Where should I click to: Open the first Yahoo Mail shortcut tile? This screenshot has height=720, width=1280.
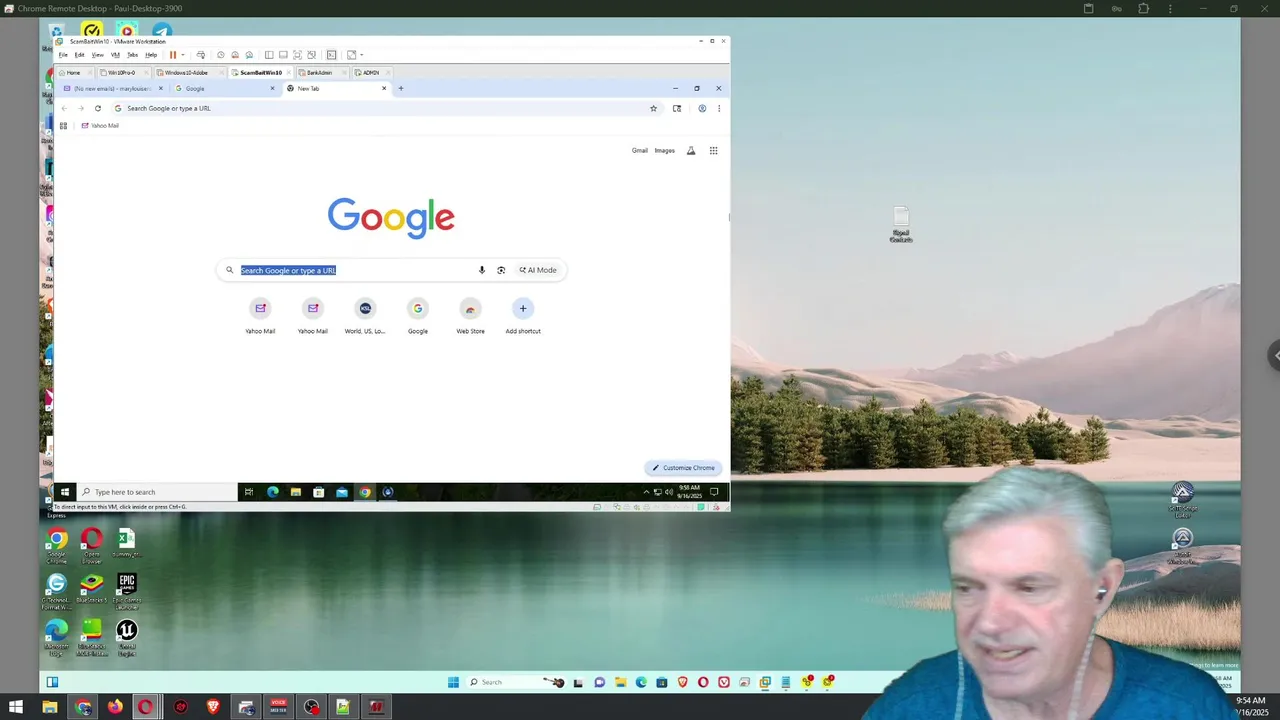click(260, 316)
